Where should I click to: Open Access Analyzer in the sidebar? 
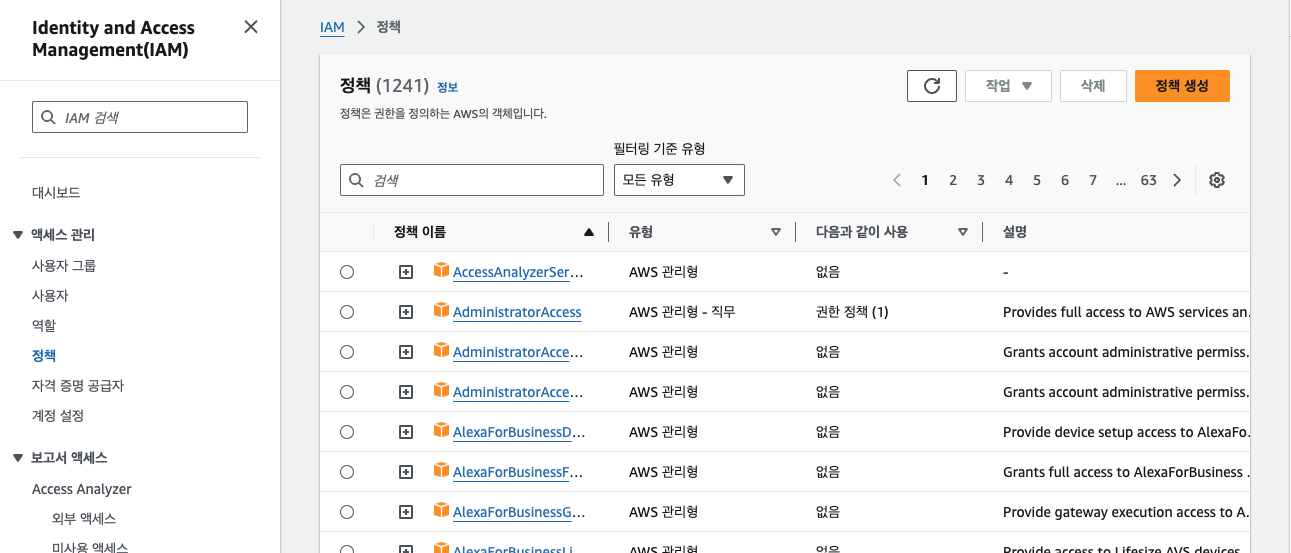click(82, 489)
